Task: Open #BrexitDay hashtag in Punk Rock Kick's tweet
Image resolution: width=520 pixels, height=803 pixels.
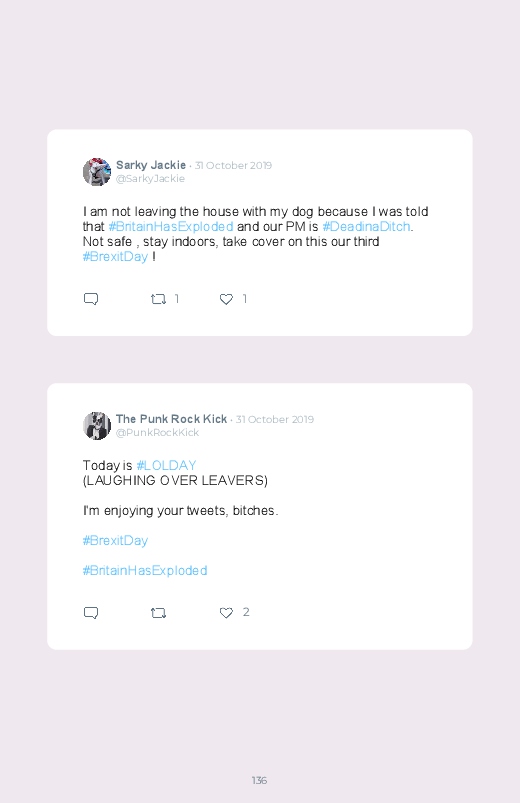Action: coord(115,541)
